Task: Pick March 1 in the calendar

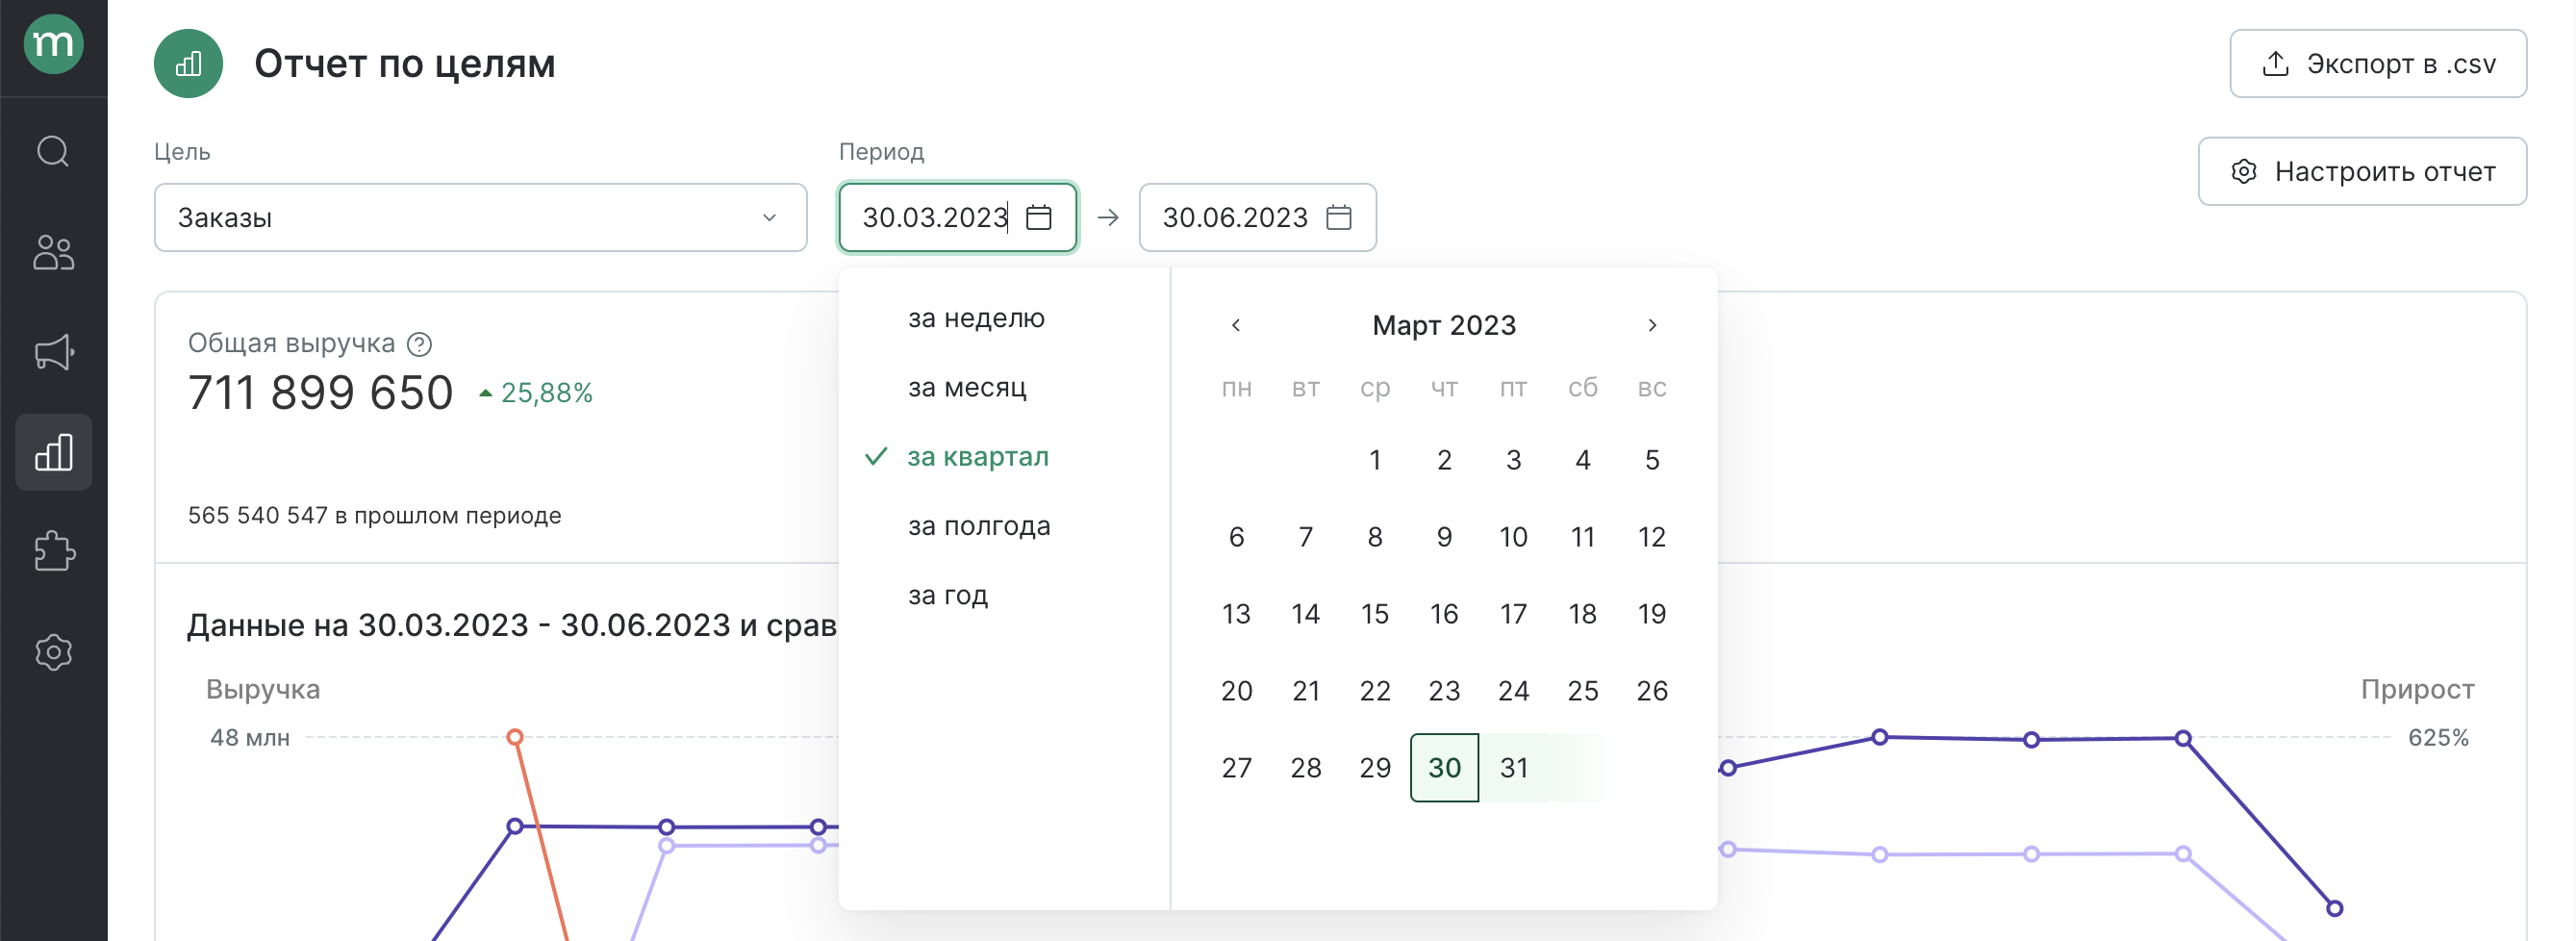Action: 1375,460
